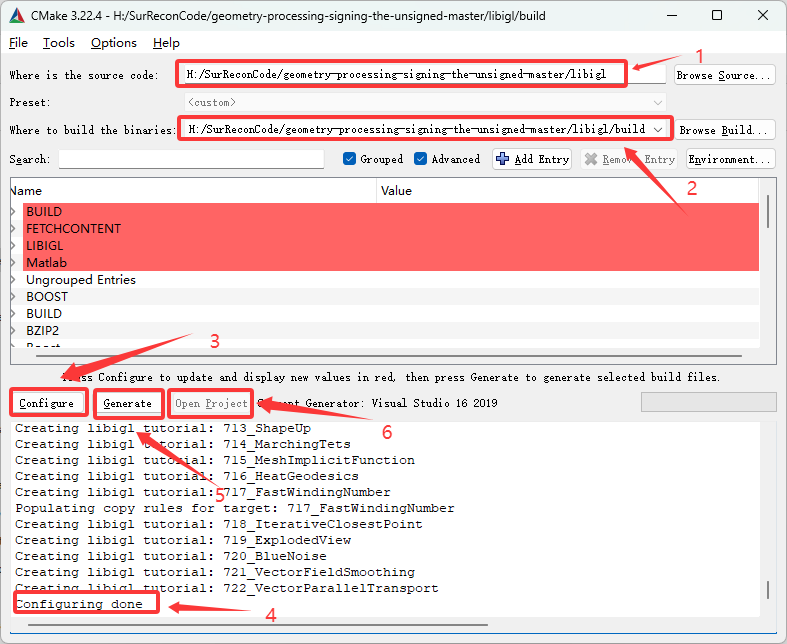The width and height of the screenshot is (787, 644).
Task: Click the Generate button
Action: point(127,404)
